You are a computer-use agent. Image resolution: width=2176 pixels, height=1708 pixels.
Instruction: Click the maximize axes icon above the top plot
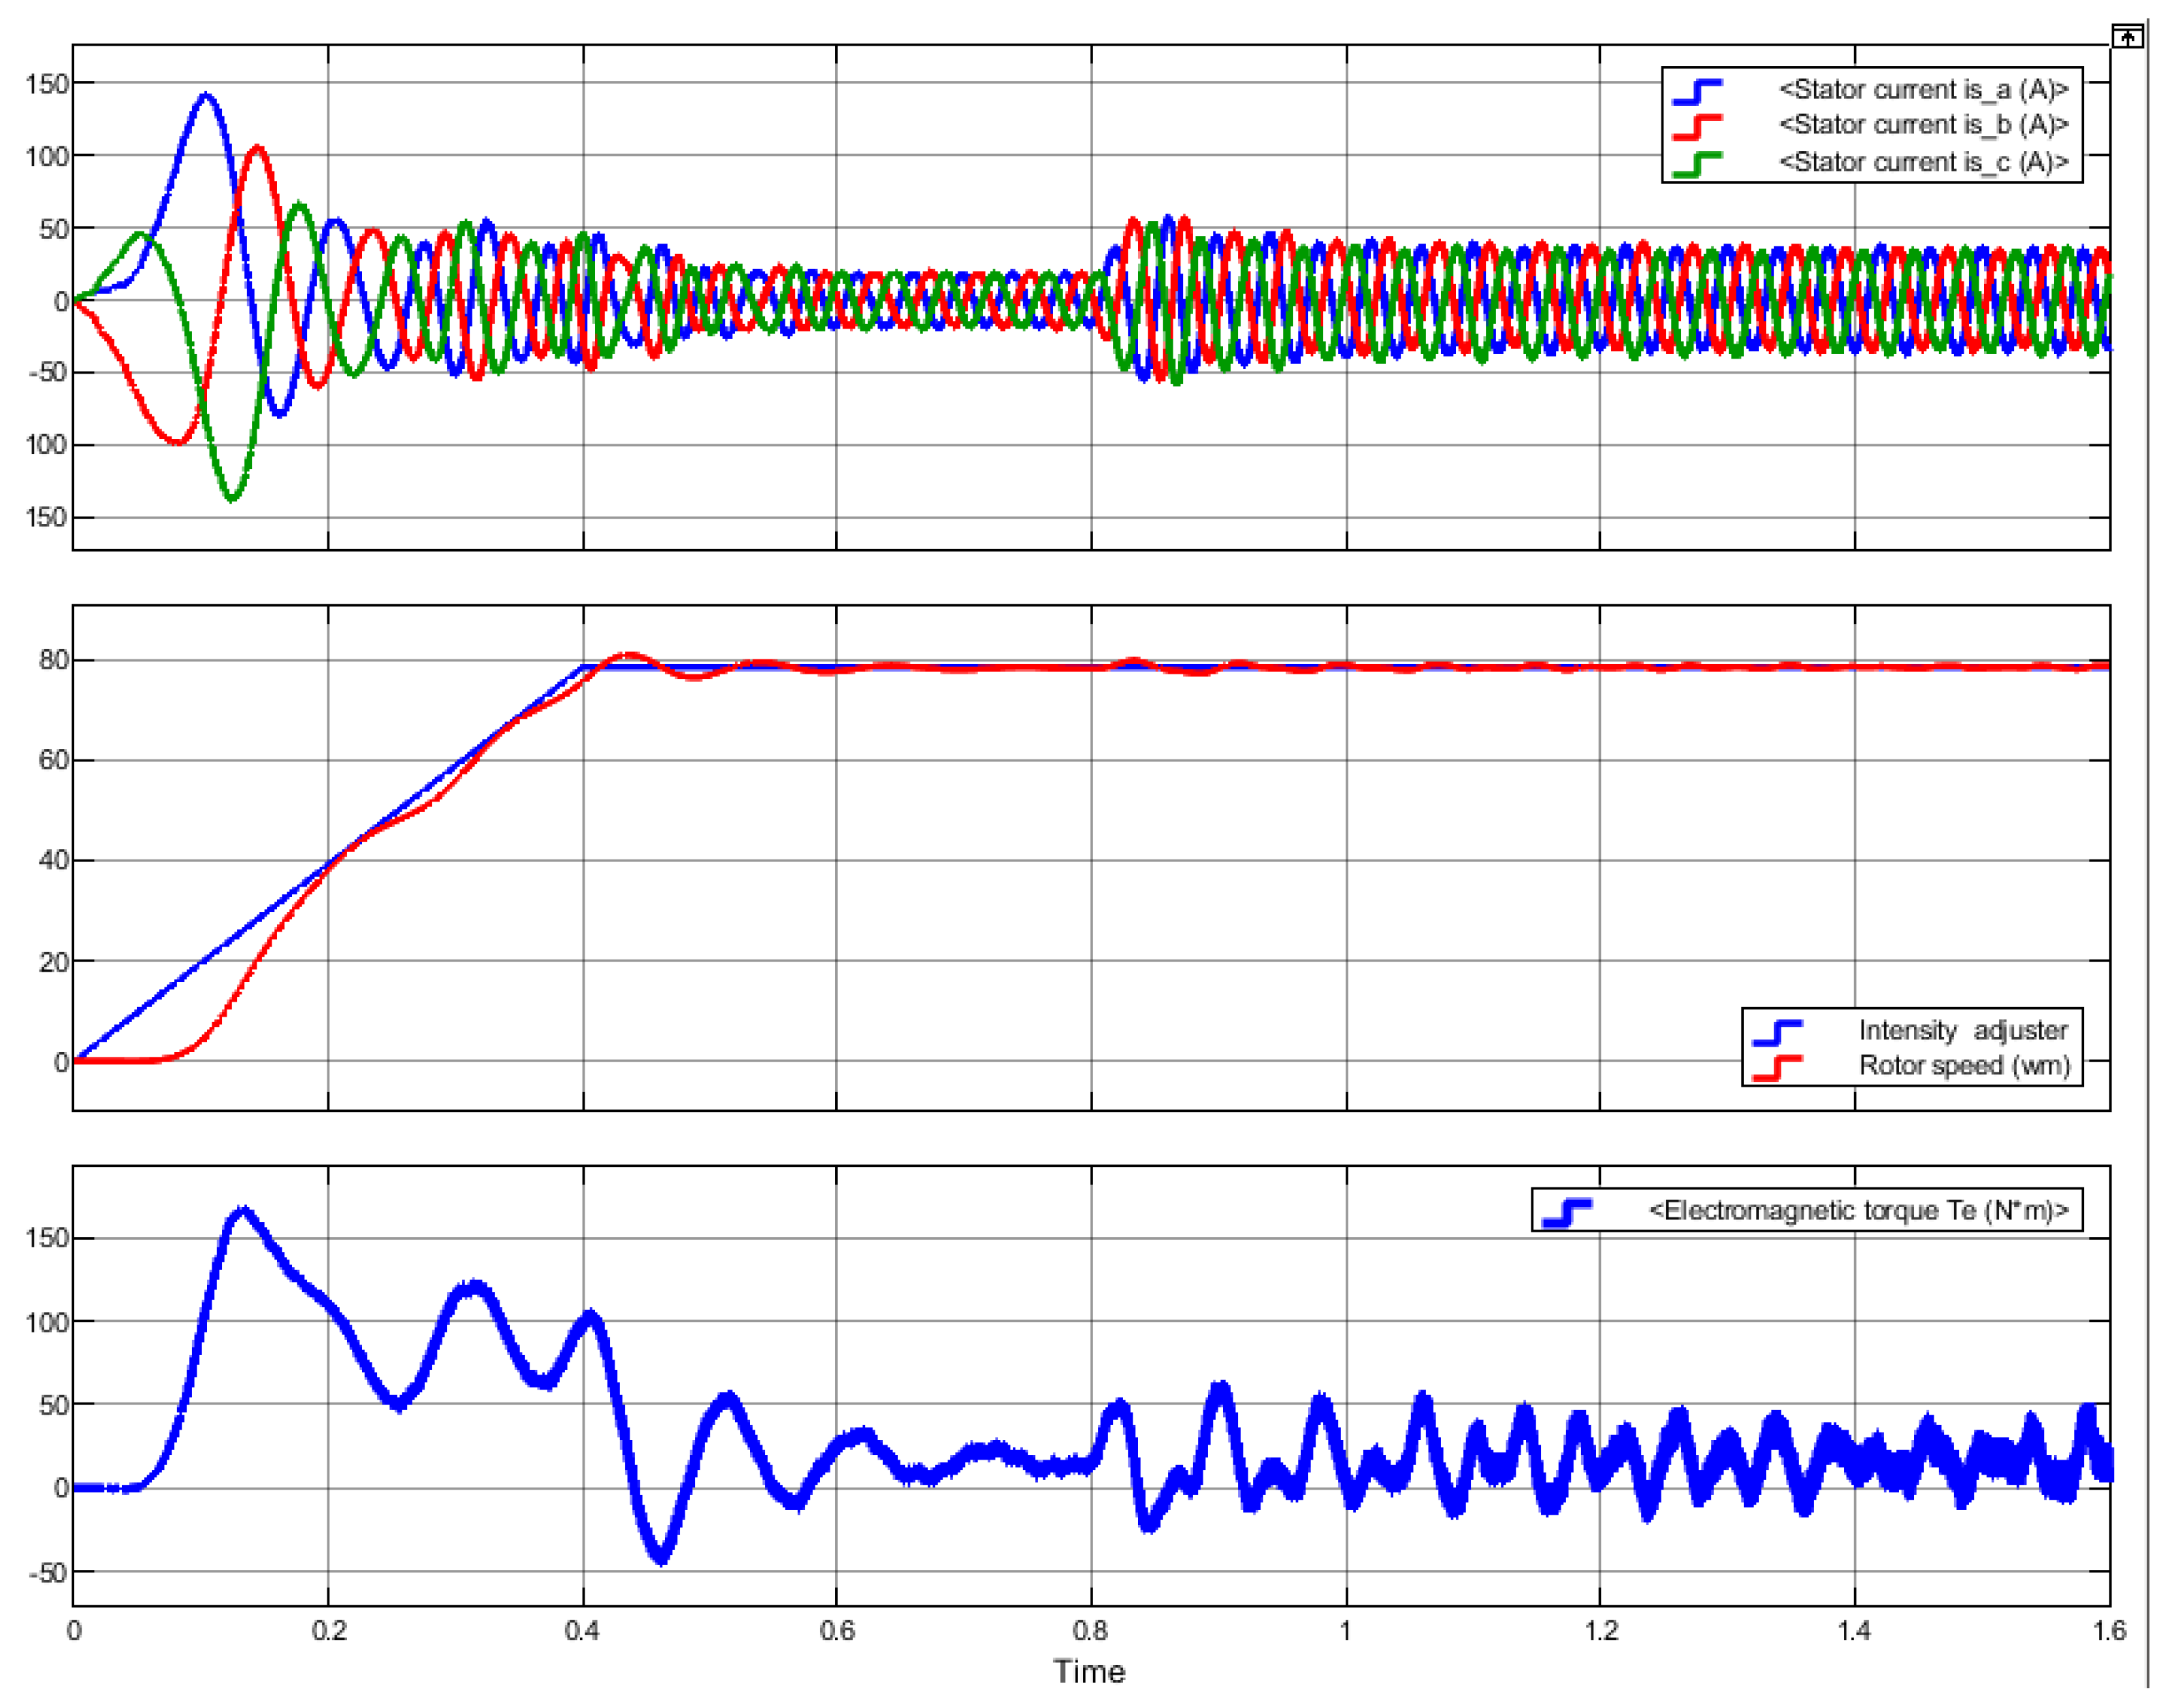tap(2127, 37)
